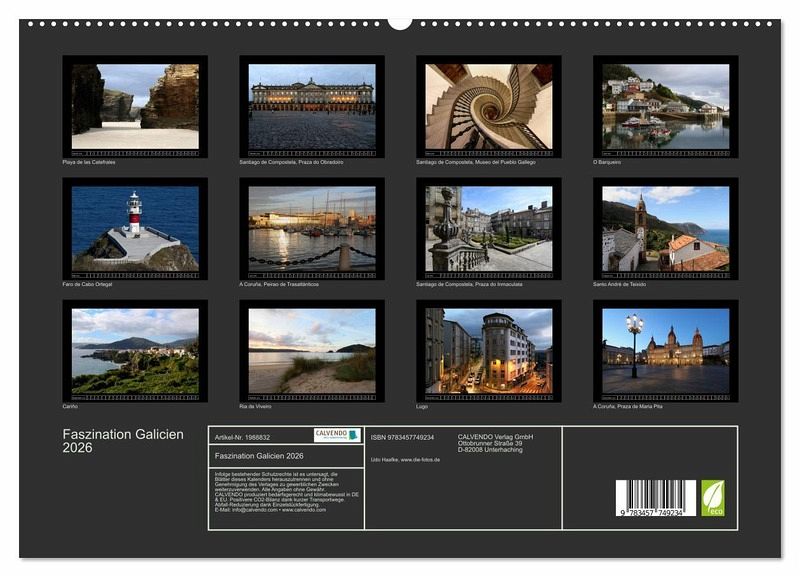Open the Playa de las Catedrales photo
The width and height of the screenshot is (800, 577).
(135, 106)
